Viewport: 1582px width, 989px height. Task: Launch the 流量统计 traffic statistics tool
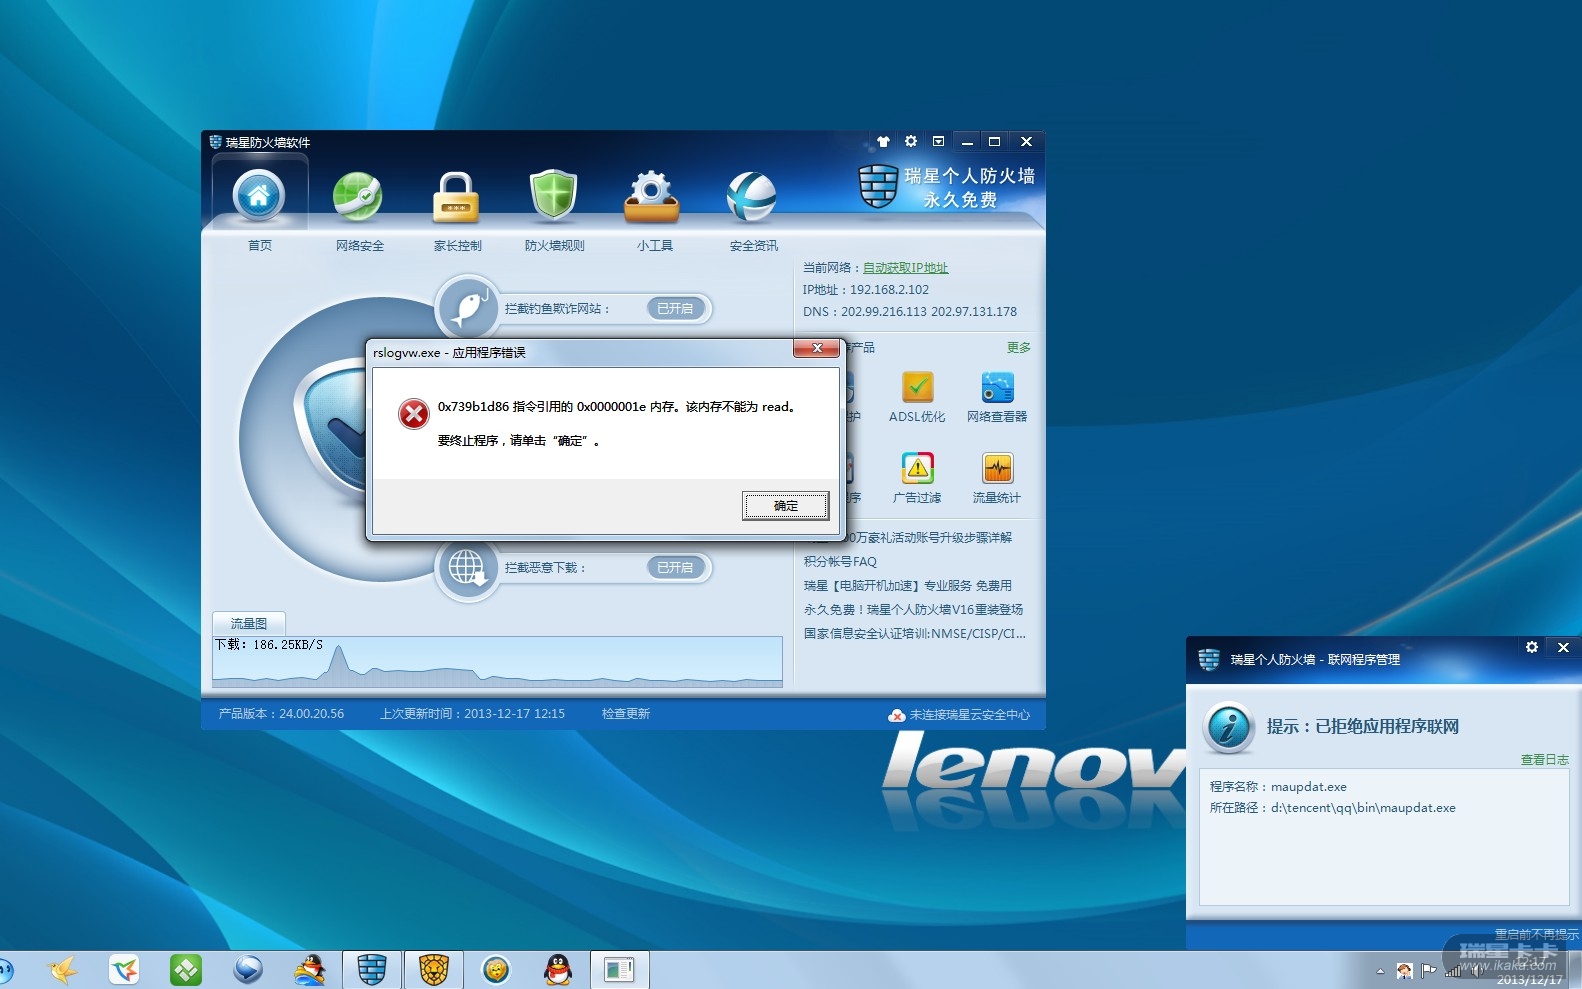point(997,478)
